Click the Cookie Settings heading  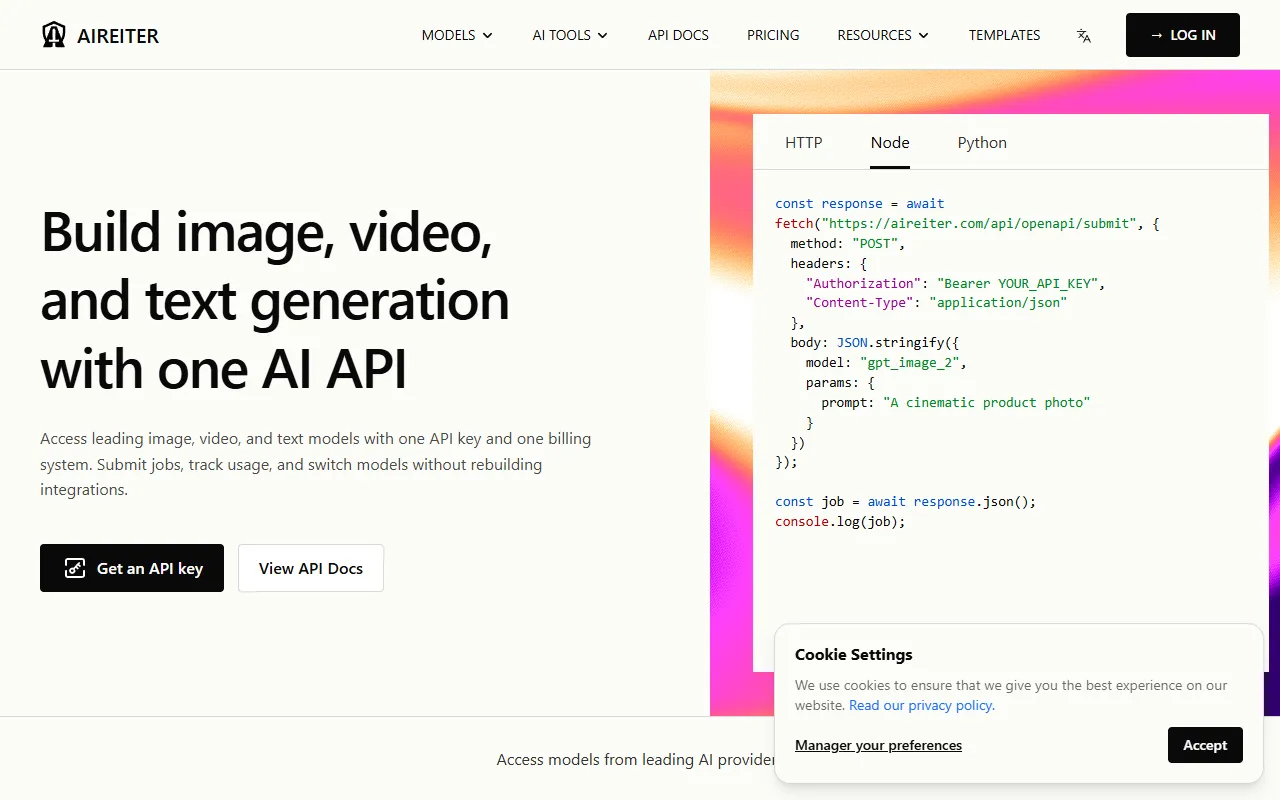(x=854, y=655)
